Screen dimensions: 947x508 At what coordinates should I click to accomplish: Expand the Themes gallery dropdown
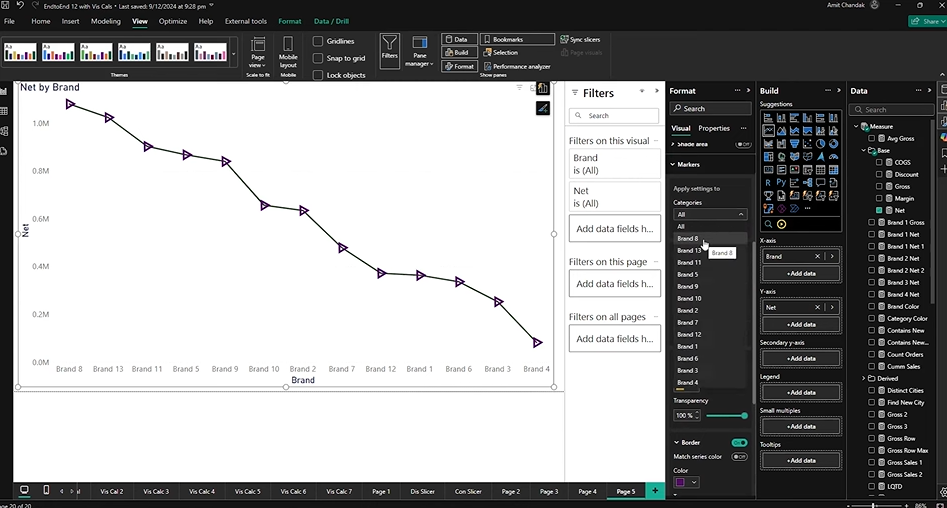(234, 54)
